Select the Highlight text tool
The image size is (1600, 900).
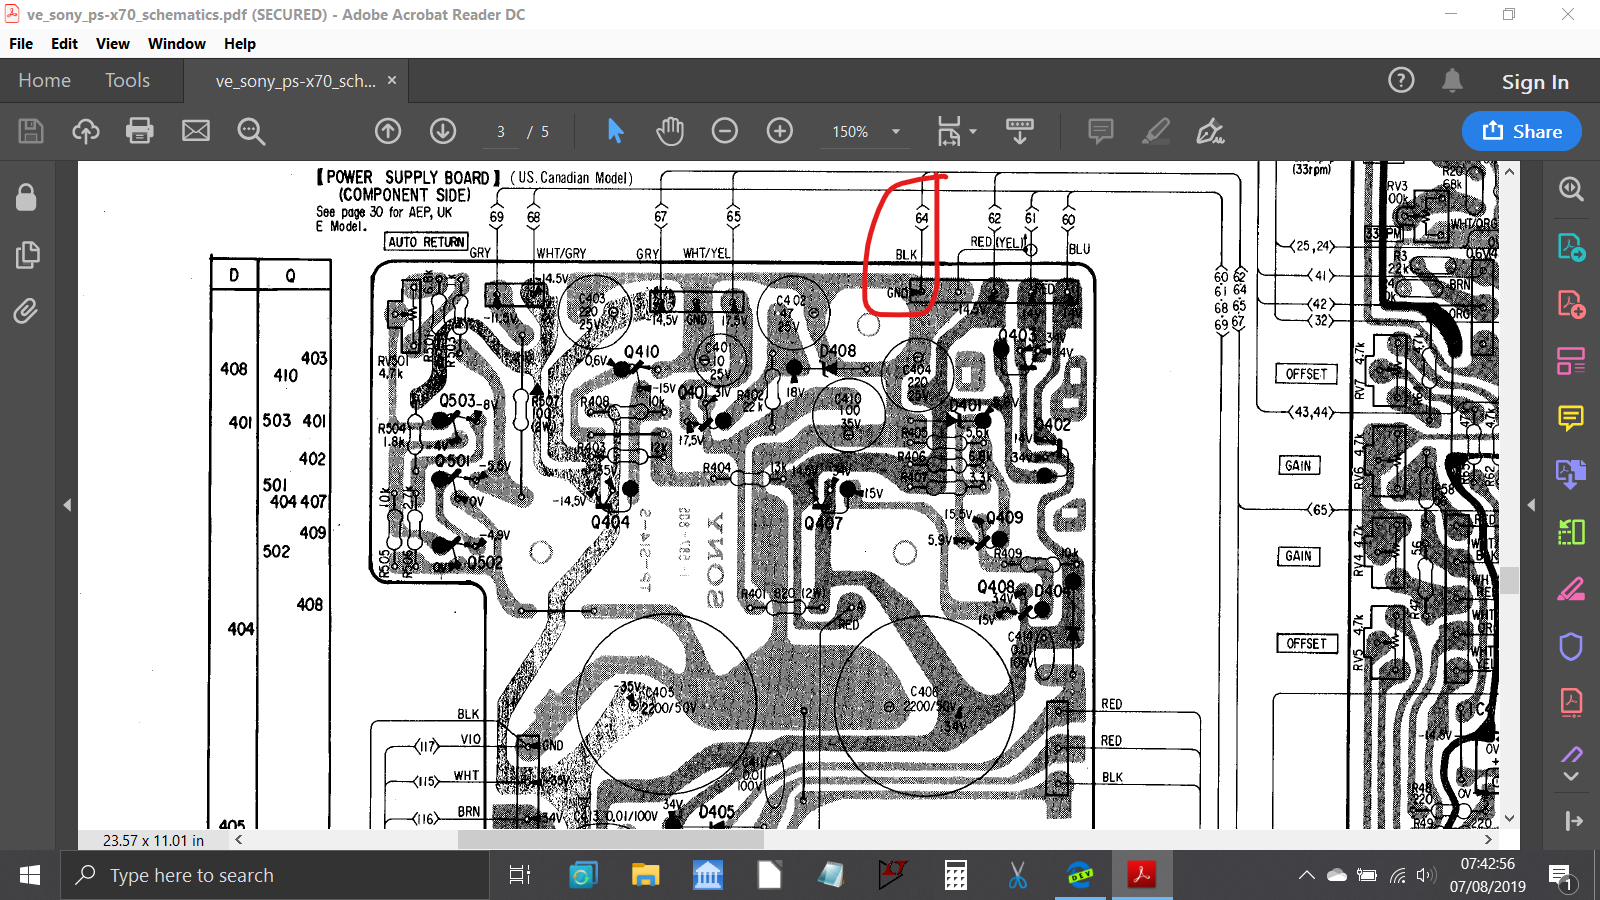coord(1156,131)
